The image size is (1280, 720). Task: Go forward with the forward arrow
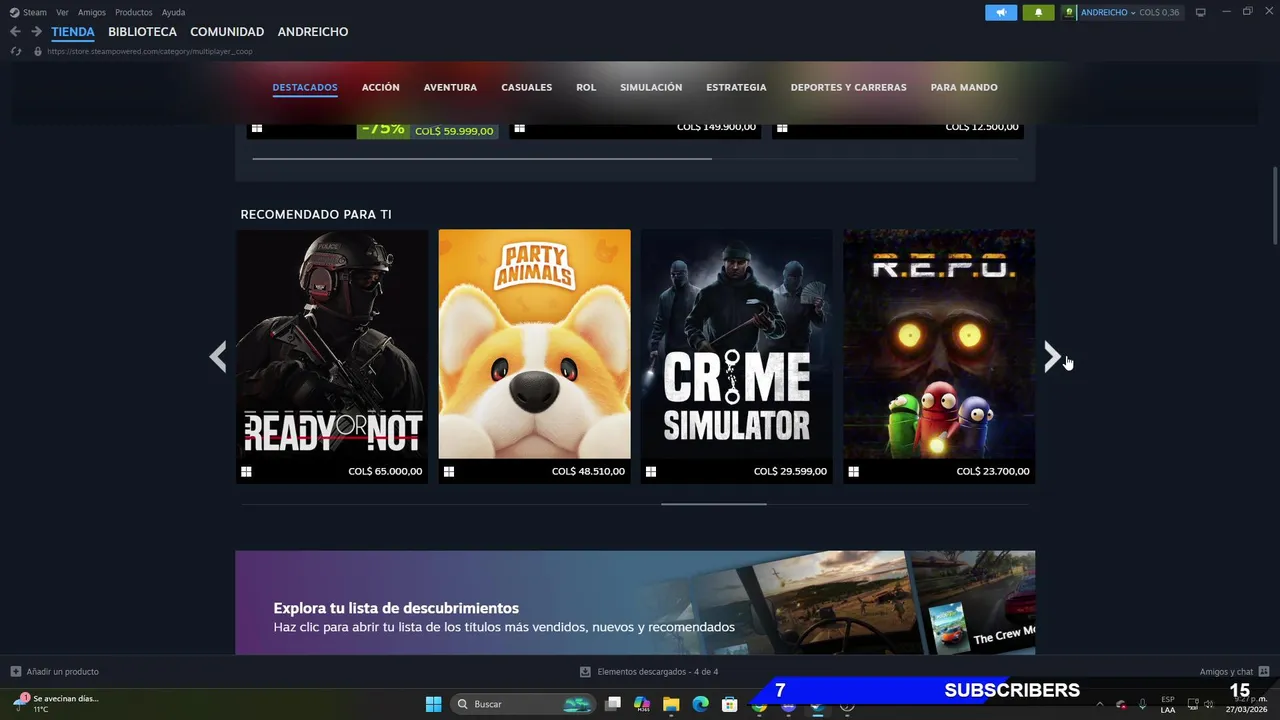[x=36, y=32]
